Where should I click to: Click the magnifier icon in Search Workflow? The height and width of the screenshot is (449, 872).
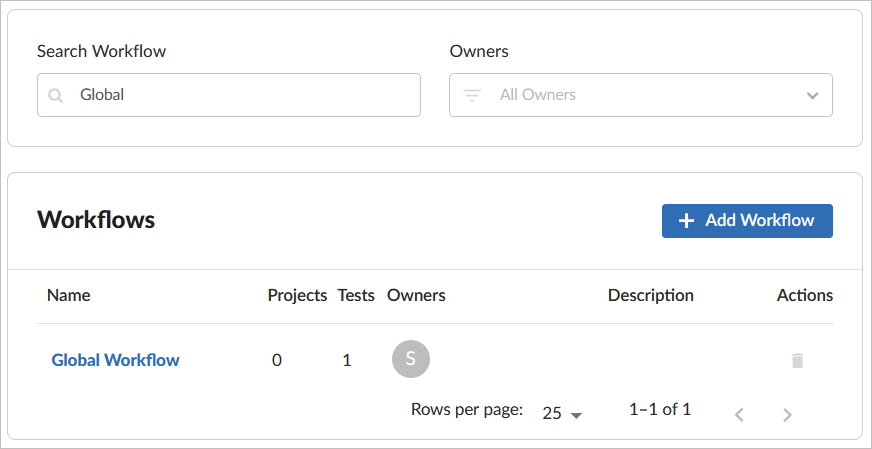coord(56,96)
